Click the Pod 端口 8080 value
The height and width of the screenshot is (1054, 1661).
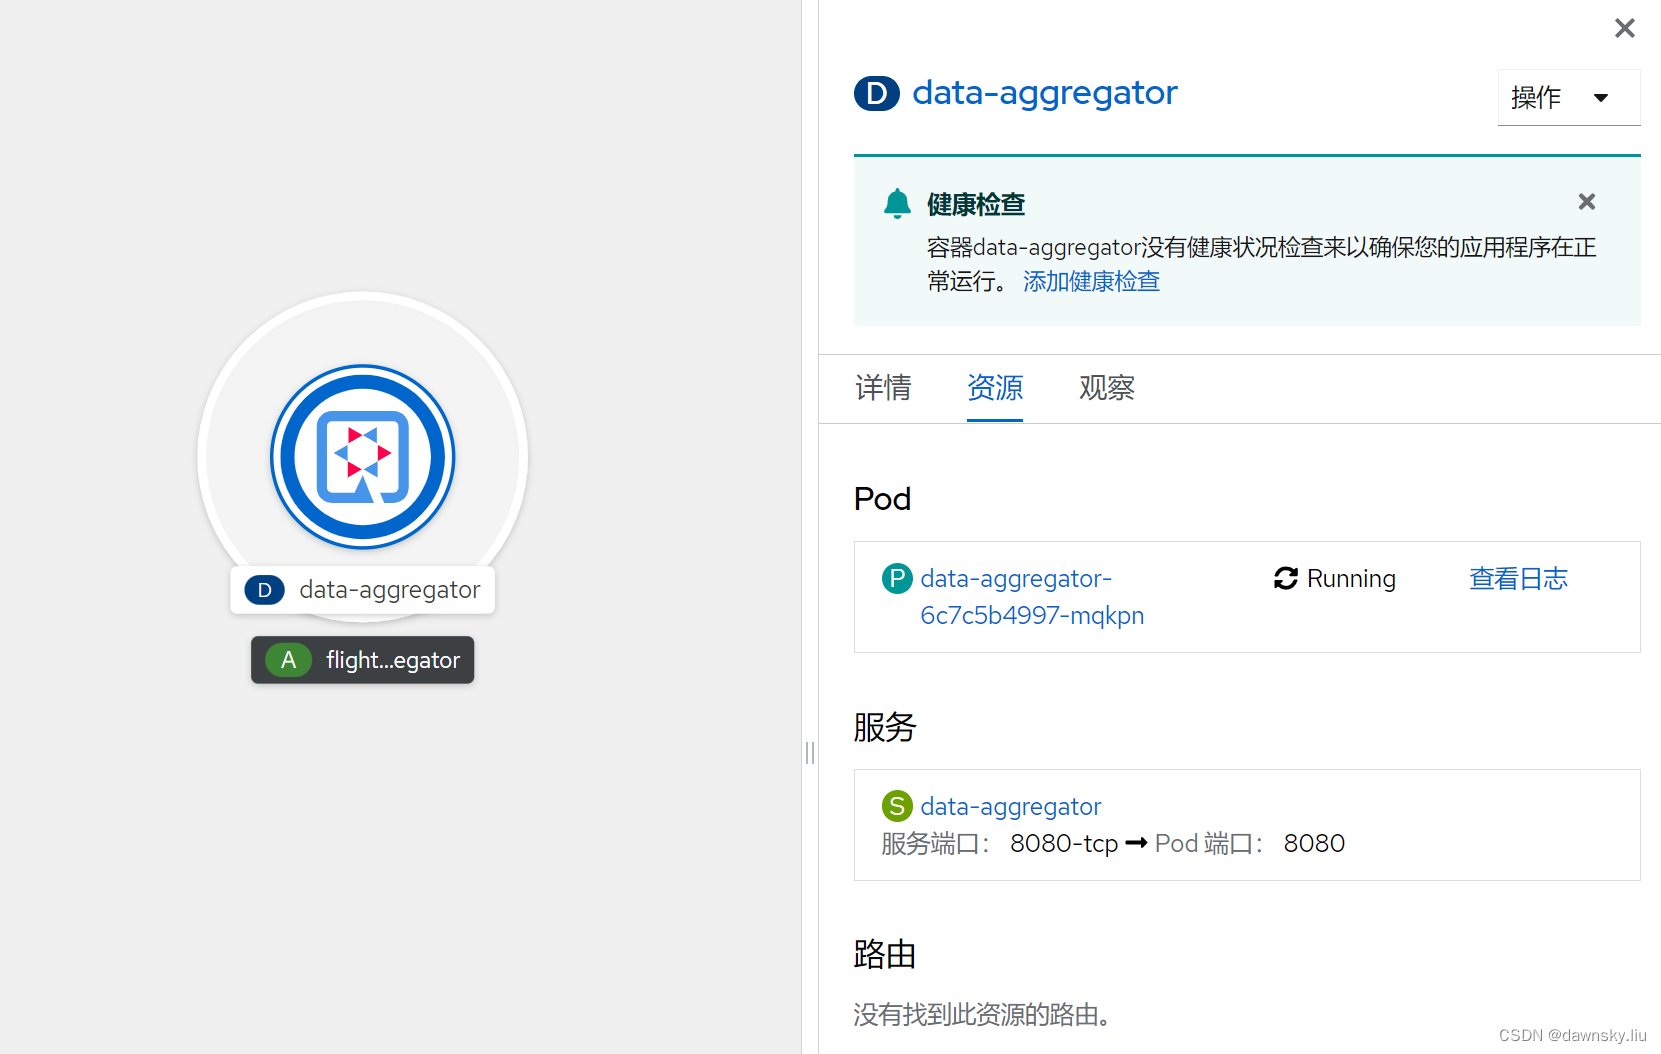[x=1314, y=843]
